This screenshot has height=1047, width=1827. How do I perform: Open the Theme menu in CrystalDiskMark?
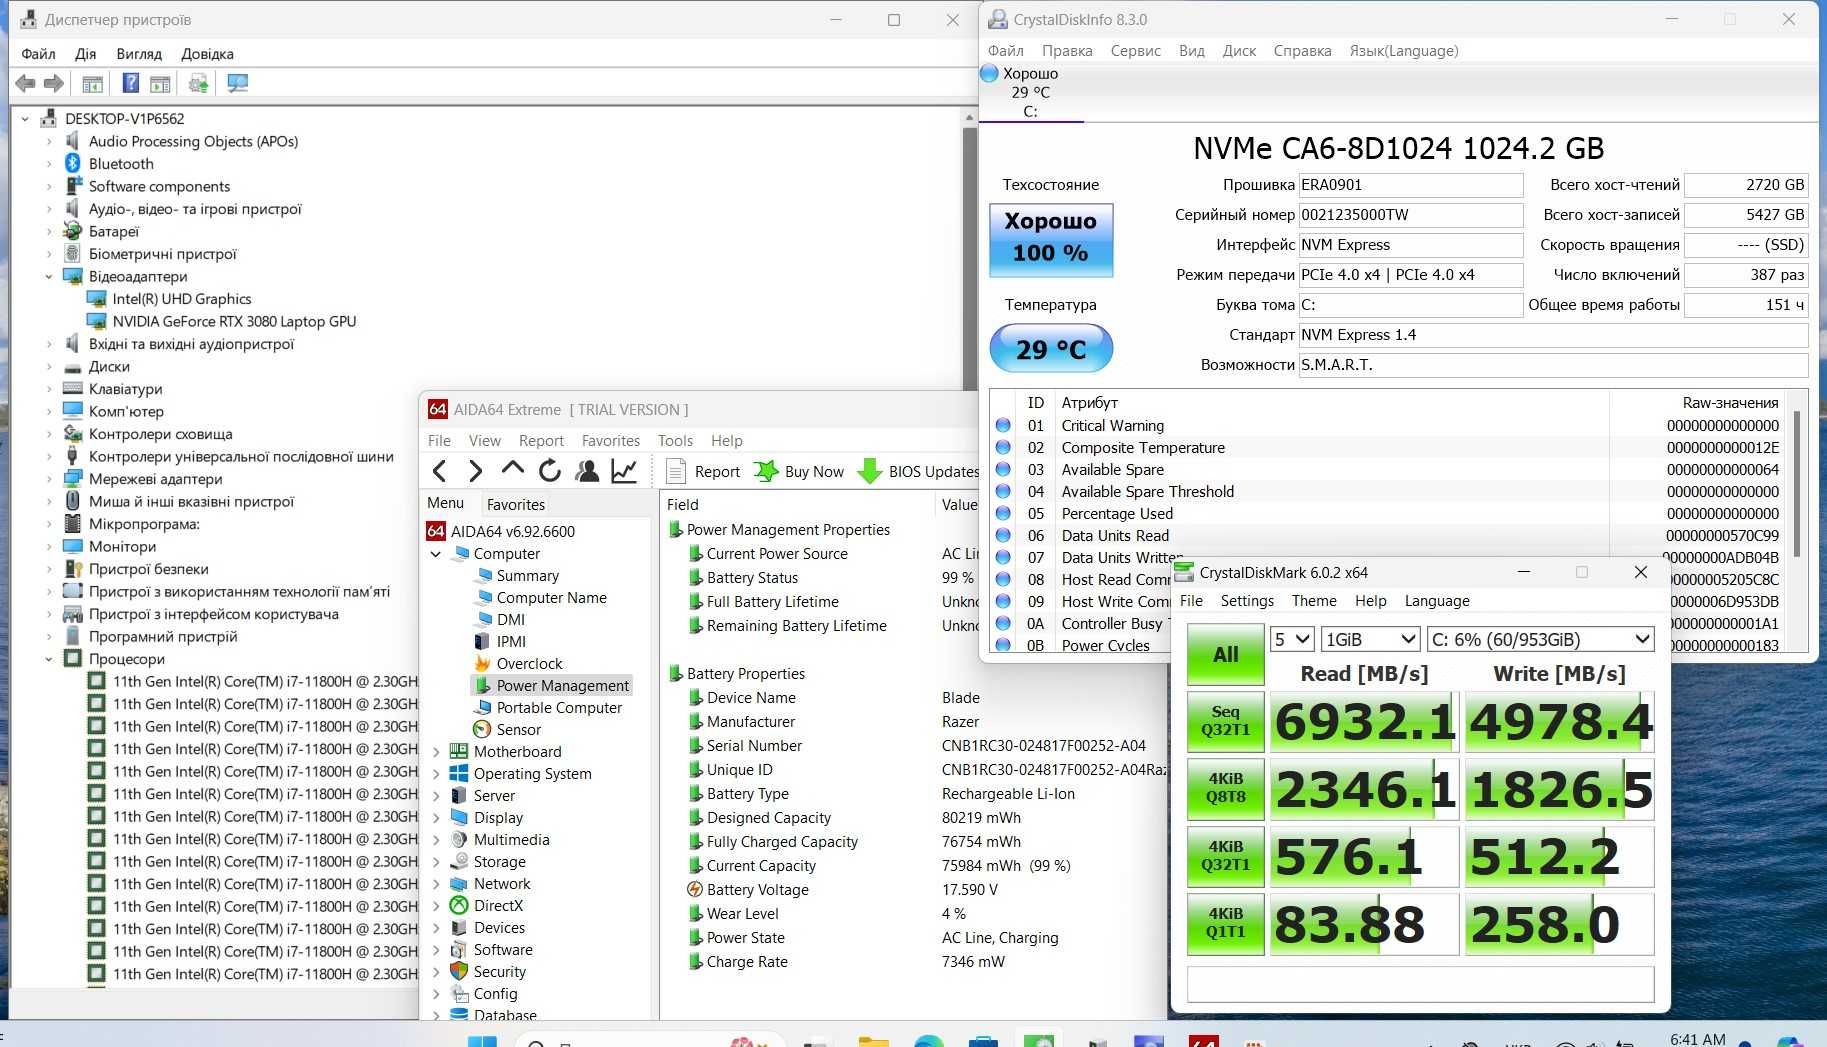pyautogui.click(x=1314, y=601)
